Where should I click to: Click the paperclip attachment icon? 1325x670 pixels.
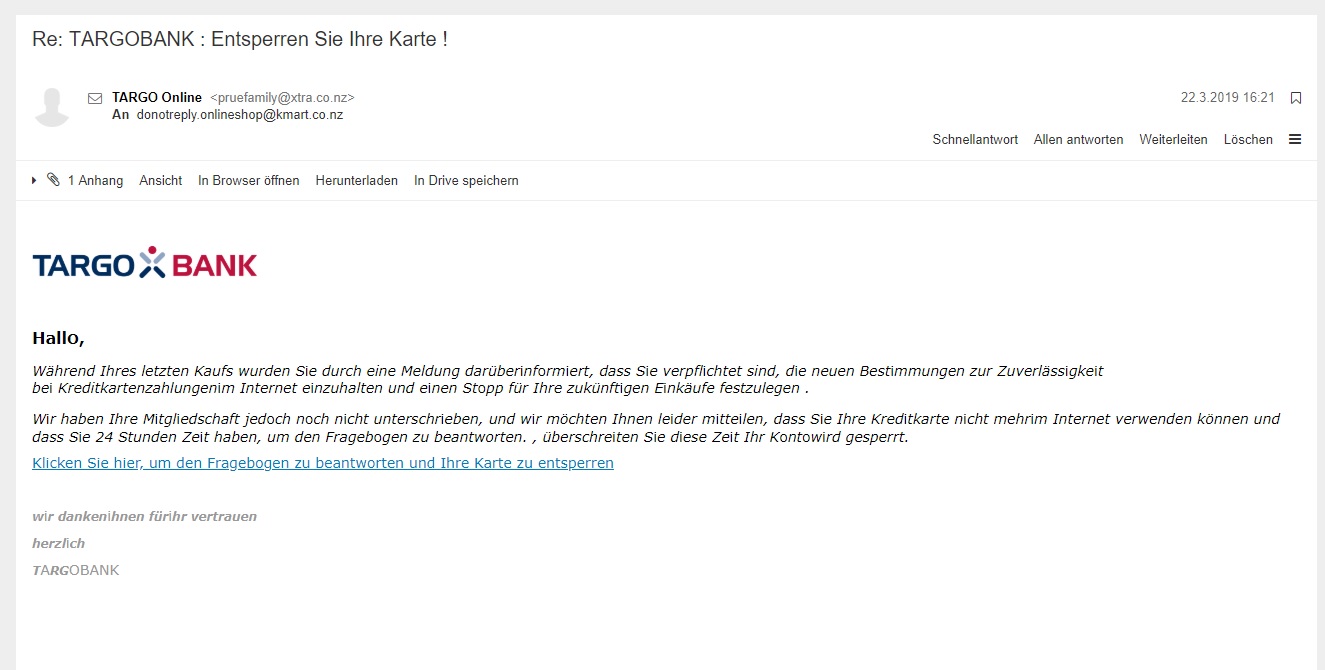53,180
